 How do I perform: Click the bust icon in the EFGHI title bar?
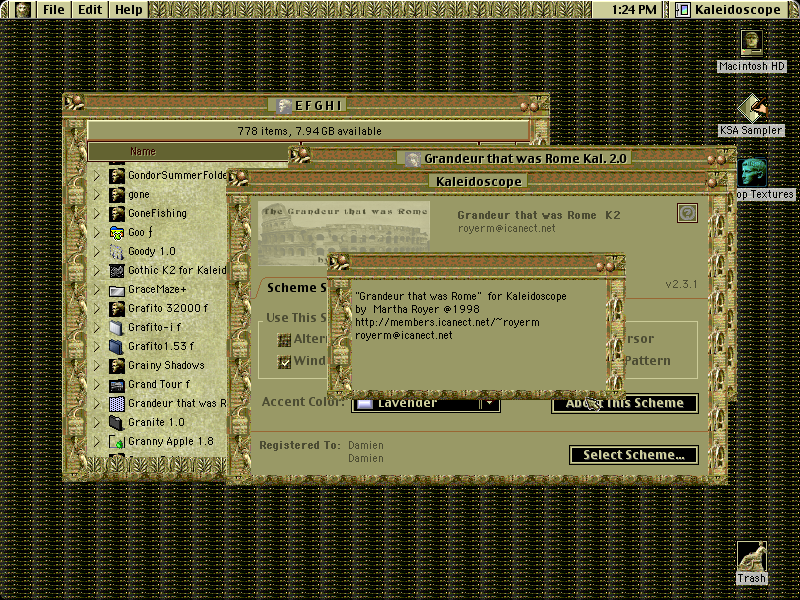click(284, 106)
